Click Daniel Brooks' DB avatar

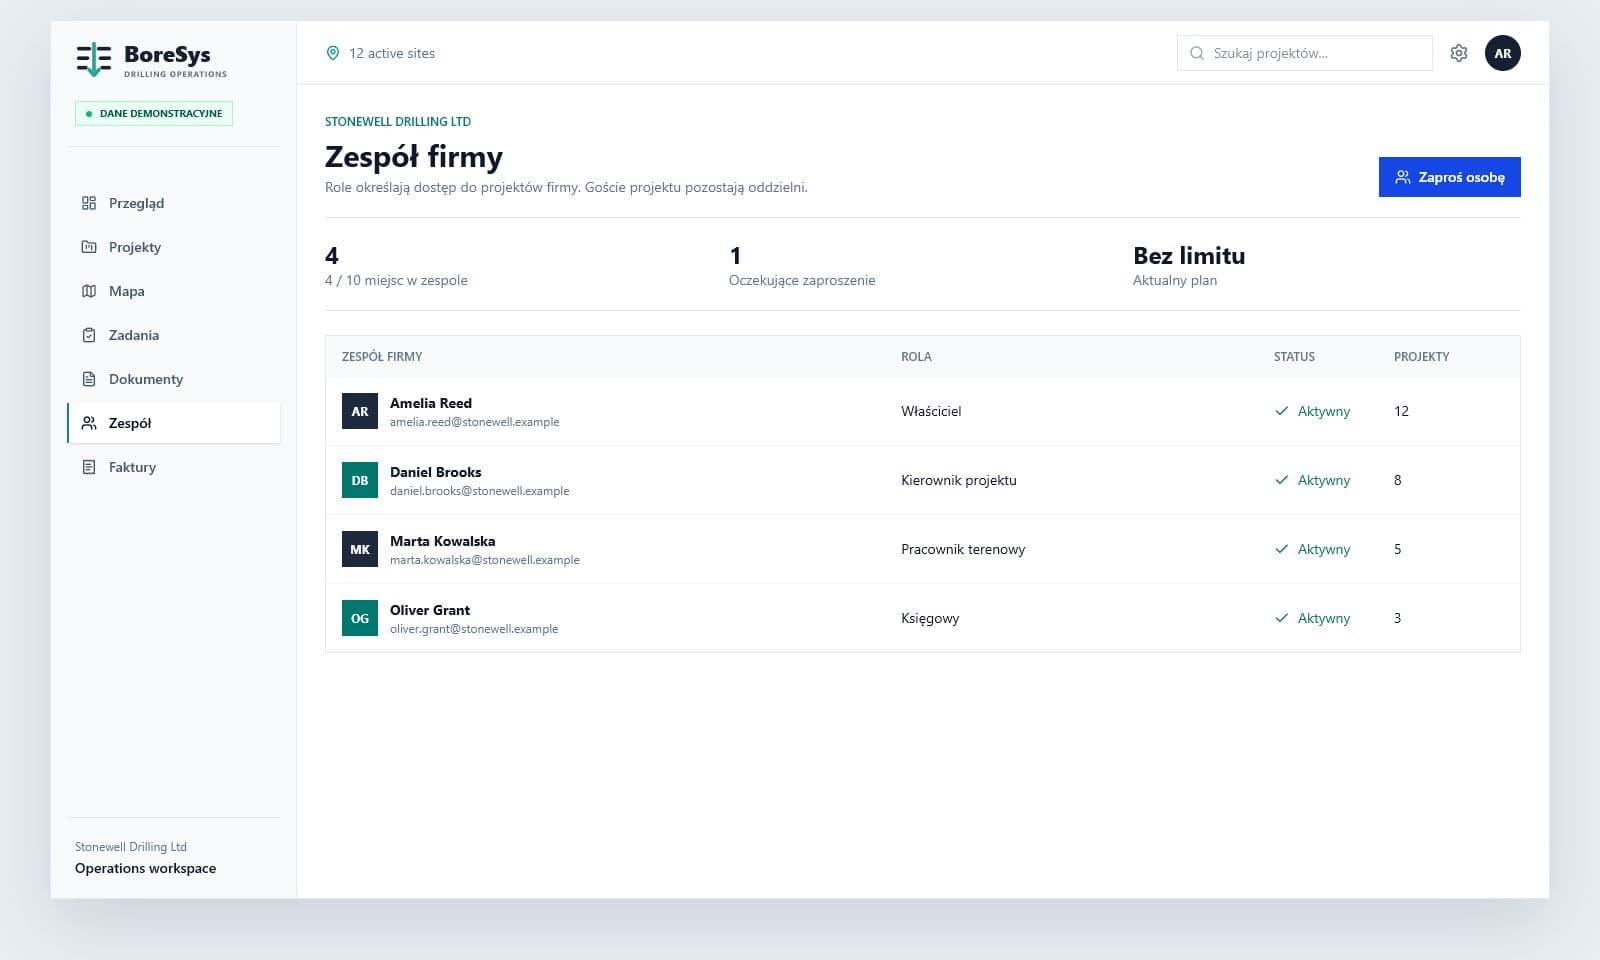pyautogui.click(x=360, y=480)
